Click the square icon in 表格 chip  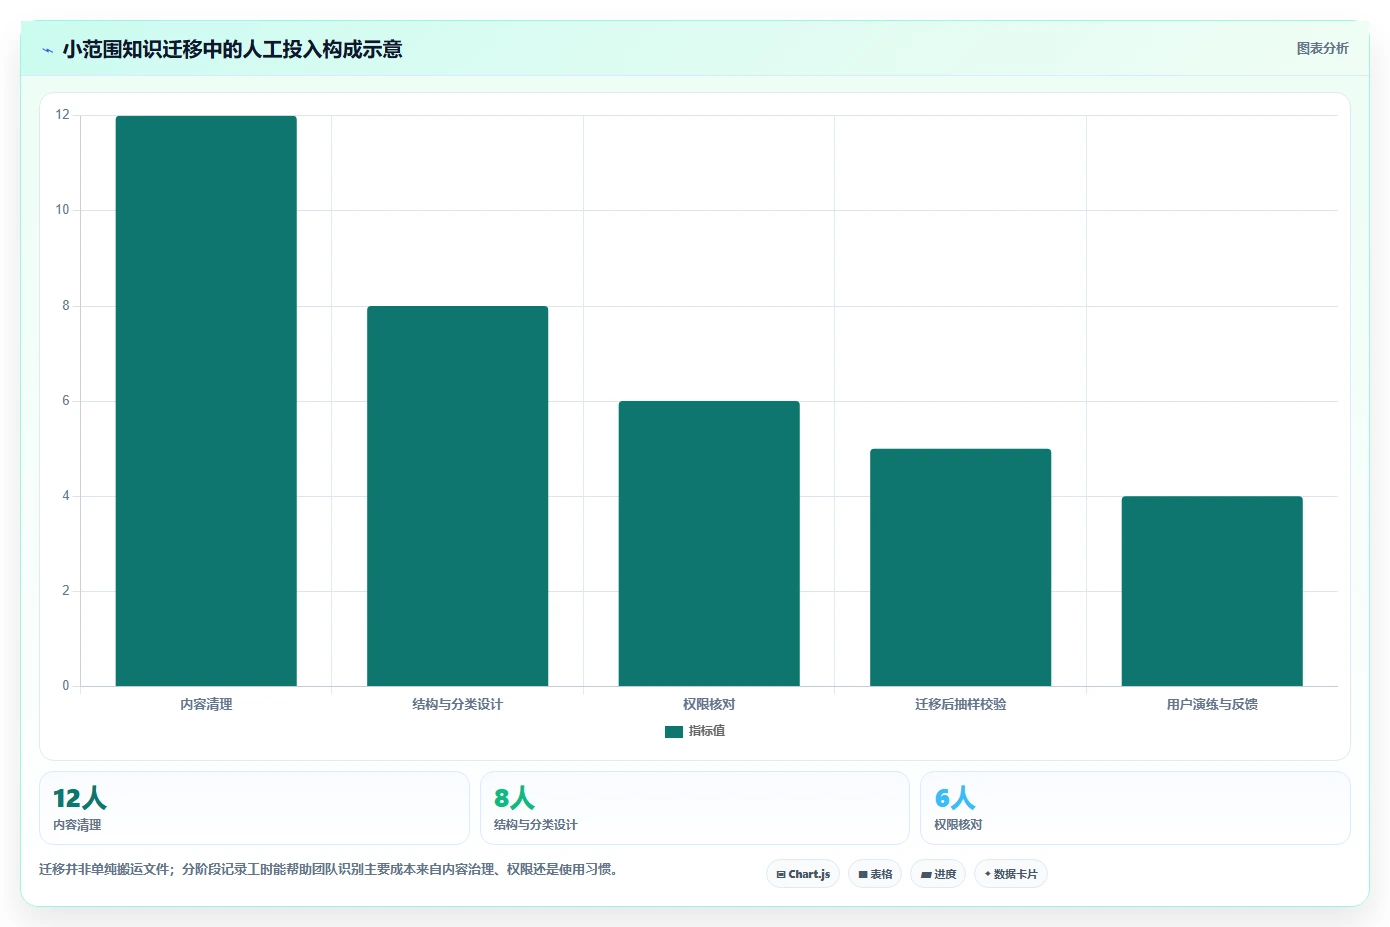(x=863, y=875)
